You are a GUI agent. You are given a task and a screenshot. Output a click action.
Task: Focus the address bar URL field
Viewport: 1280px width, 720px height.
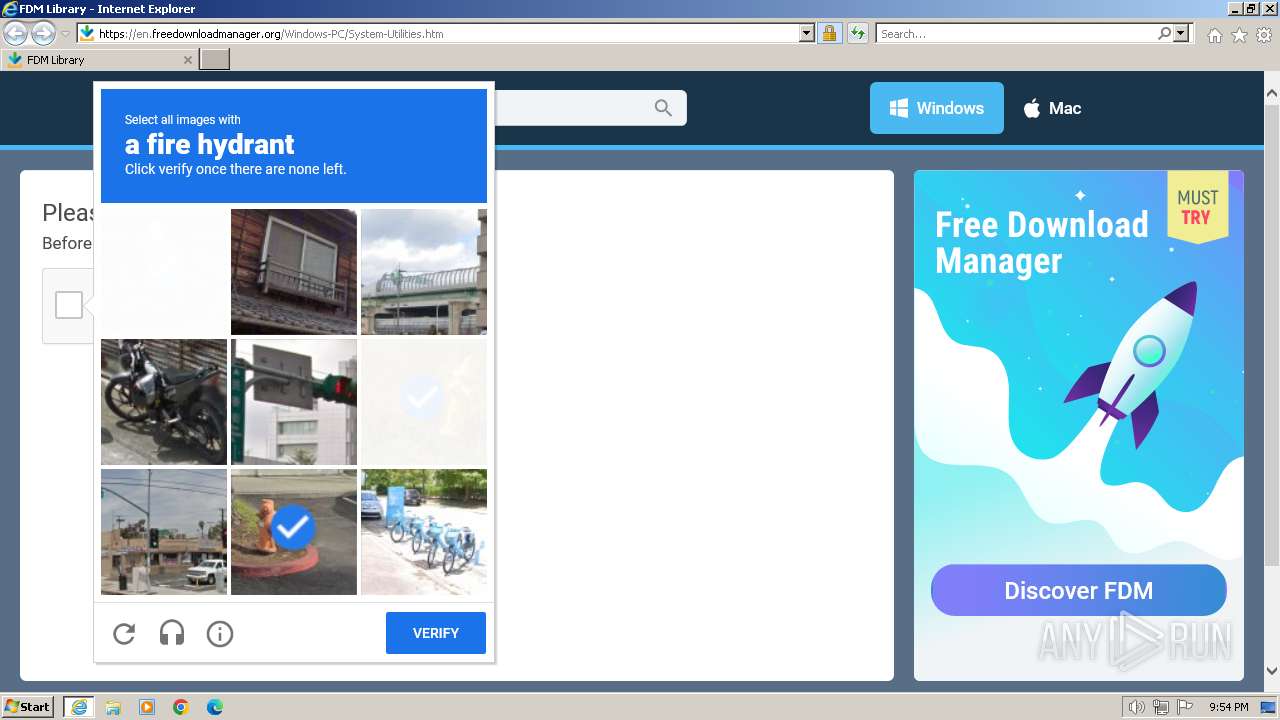click(447, 33)
